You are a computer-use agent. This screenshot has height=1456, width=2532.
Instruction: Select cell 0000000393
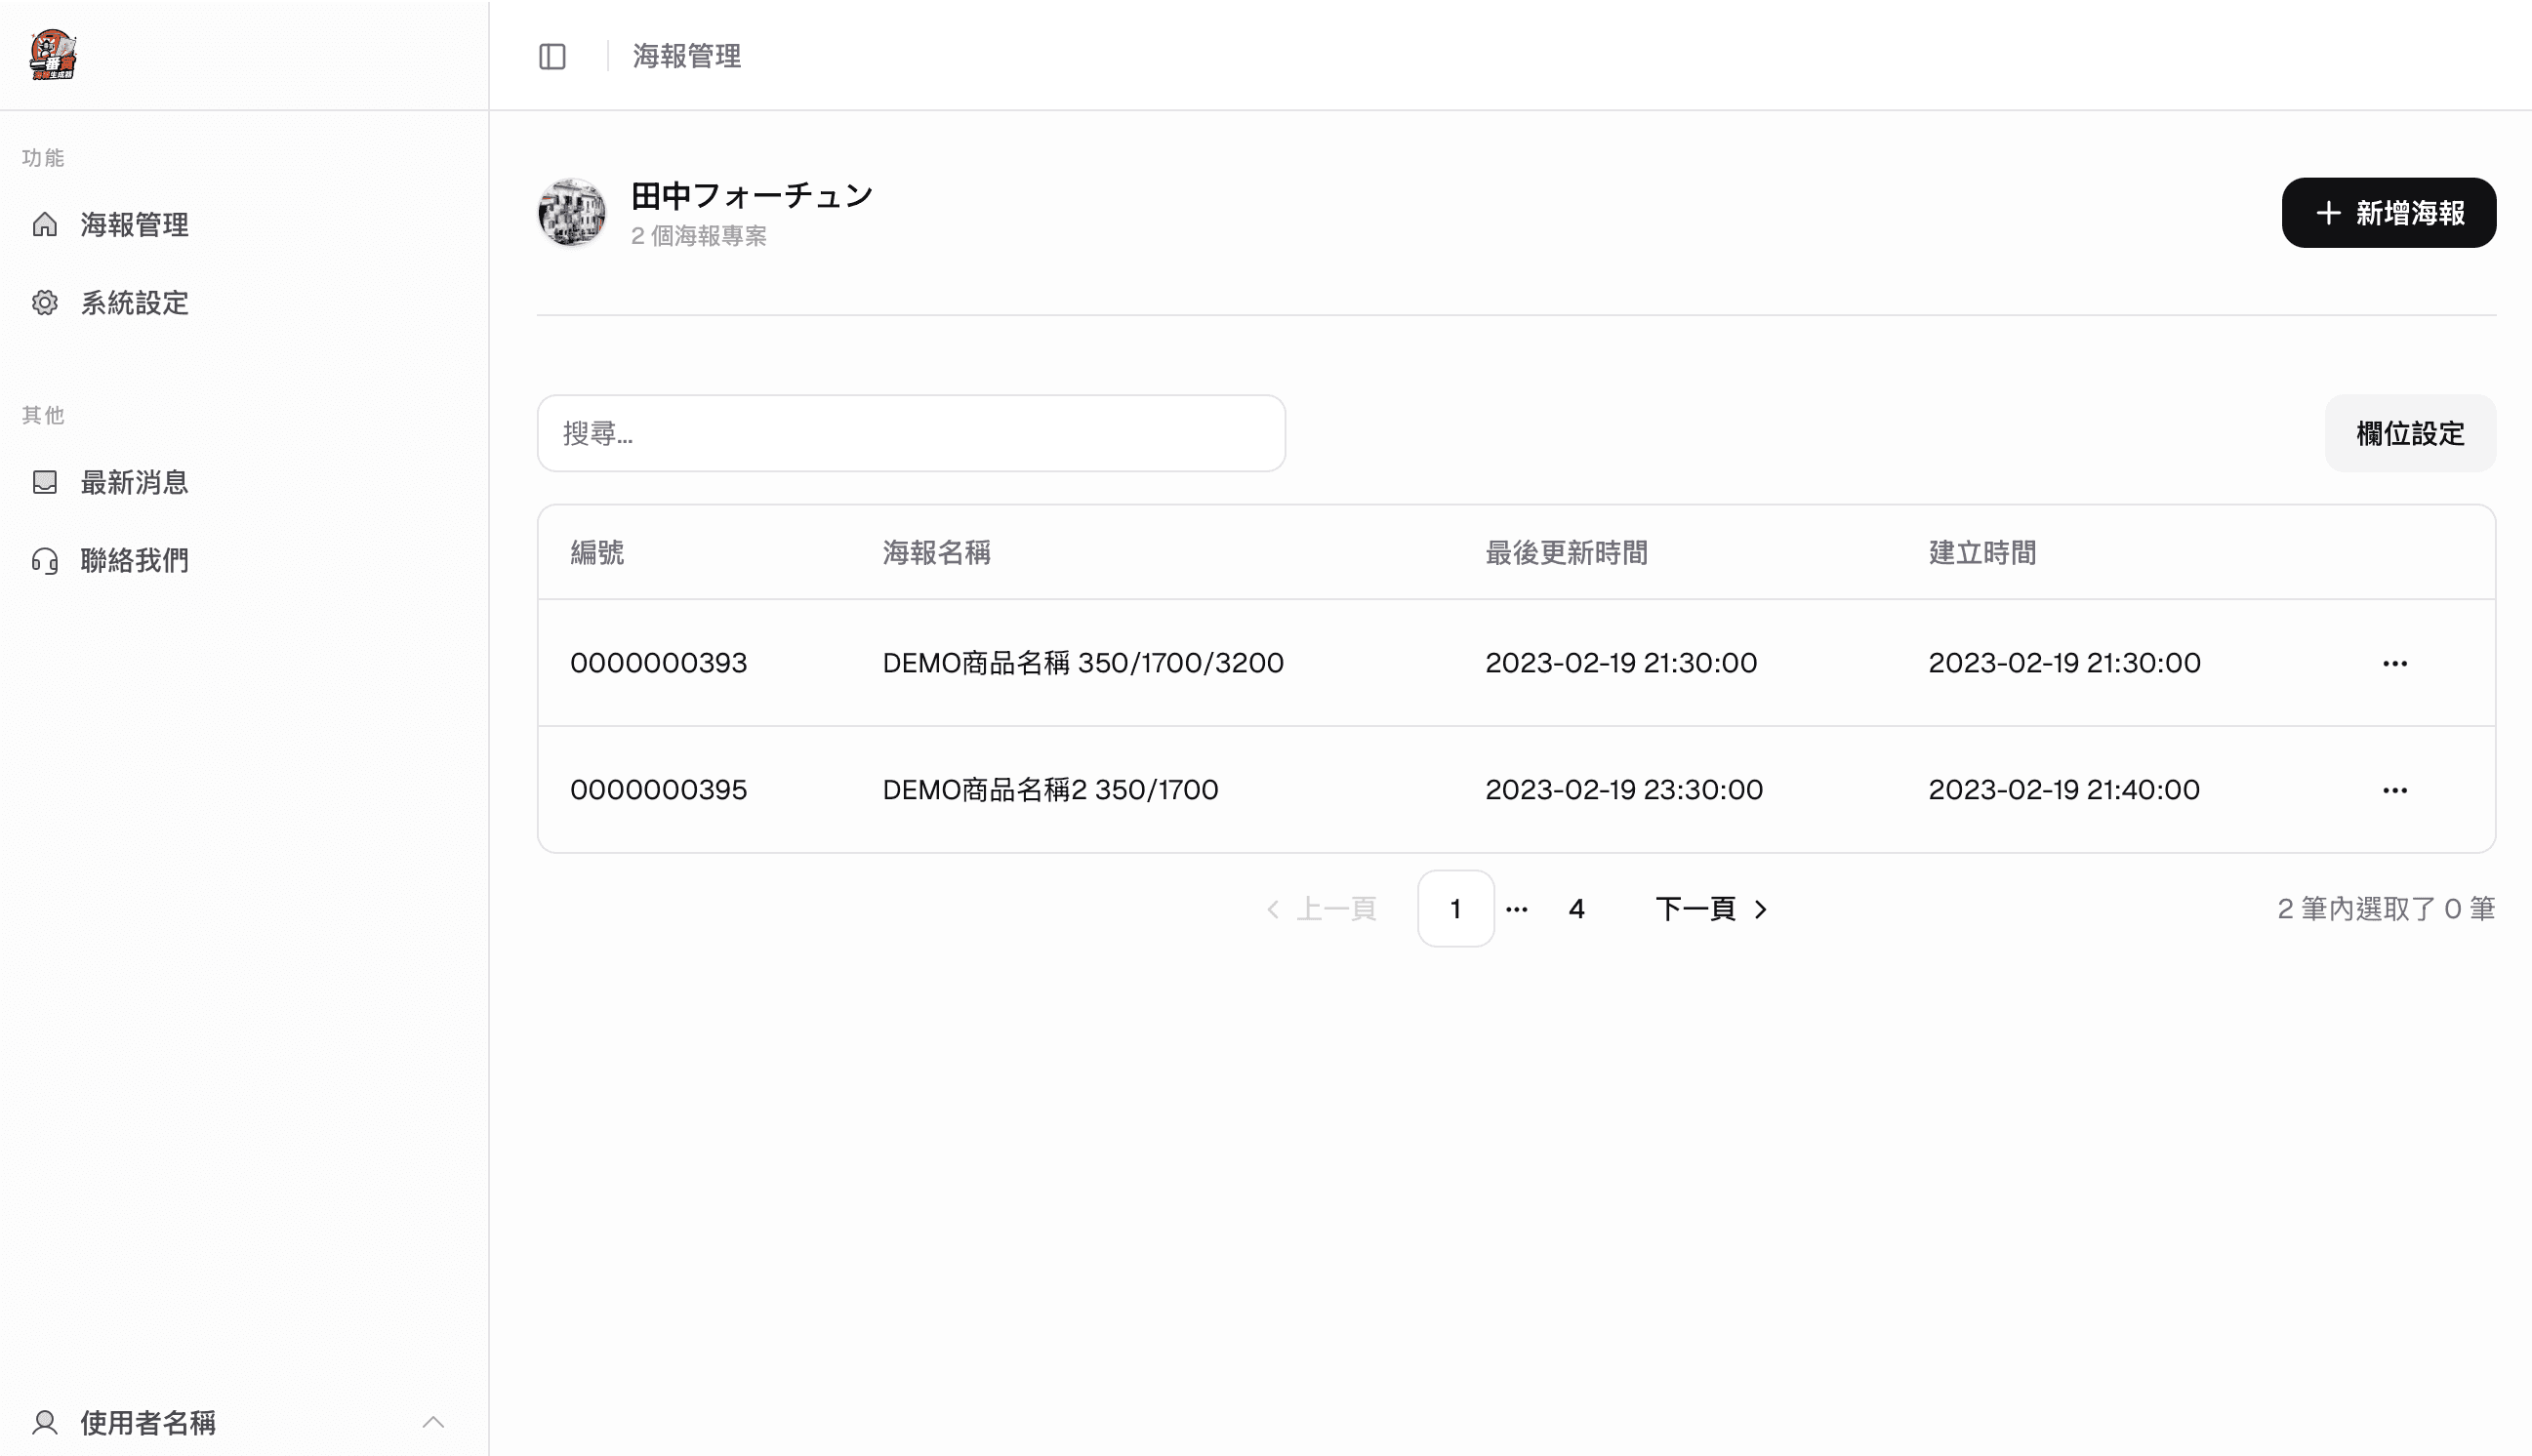[658, 663]
